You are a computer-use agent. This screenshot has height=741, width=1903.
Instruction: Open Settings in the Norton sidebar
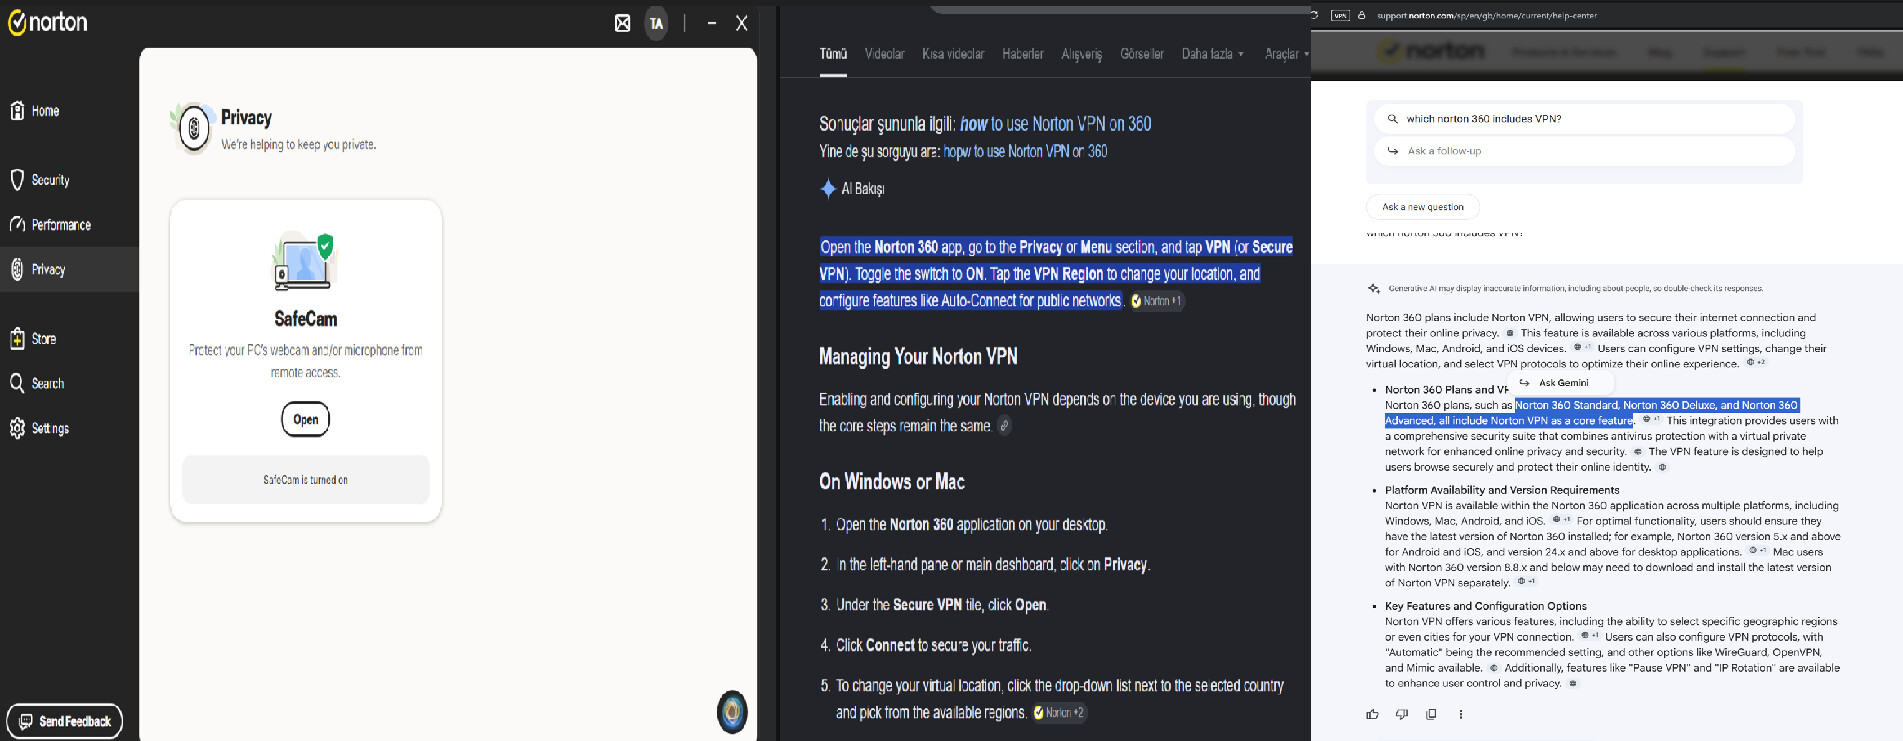(x=40, y=428)
